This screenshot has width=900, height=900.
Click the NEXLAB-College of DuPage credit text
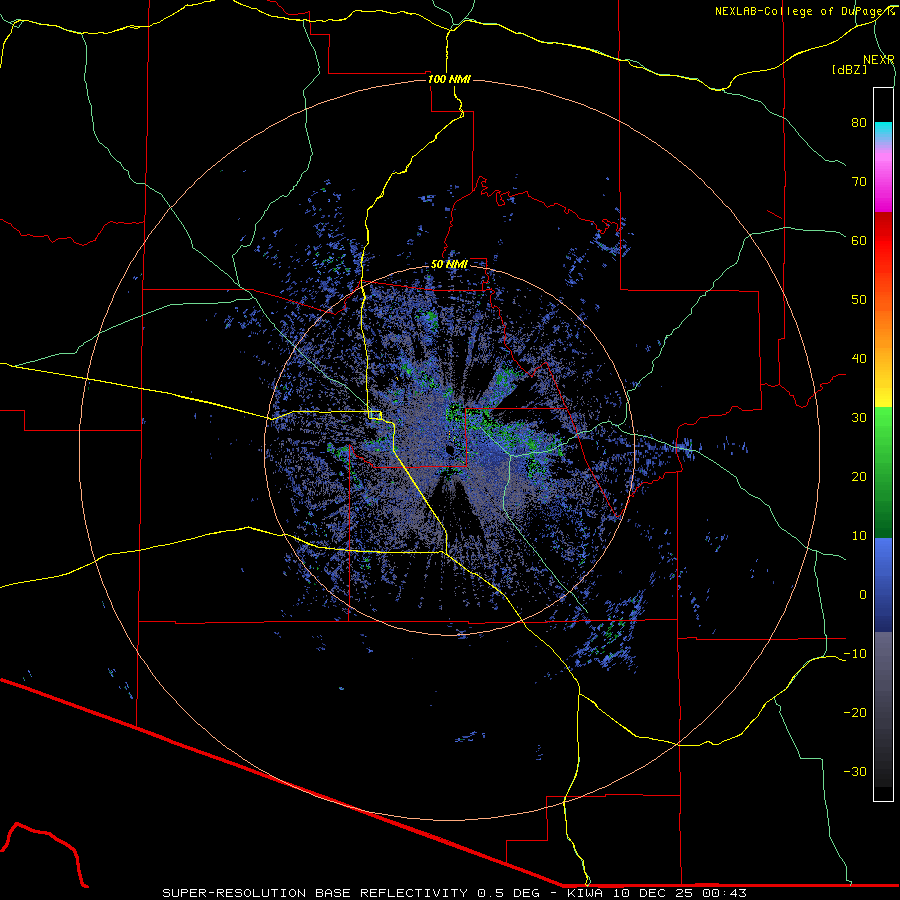(x=804, y=11)
